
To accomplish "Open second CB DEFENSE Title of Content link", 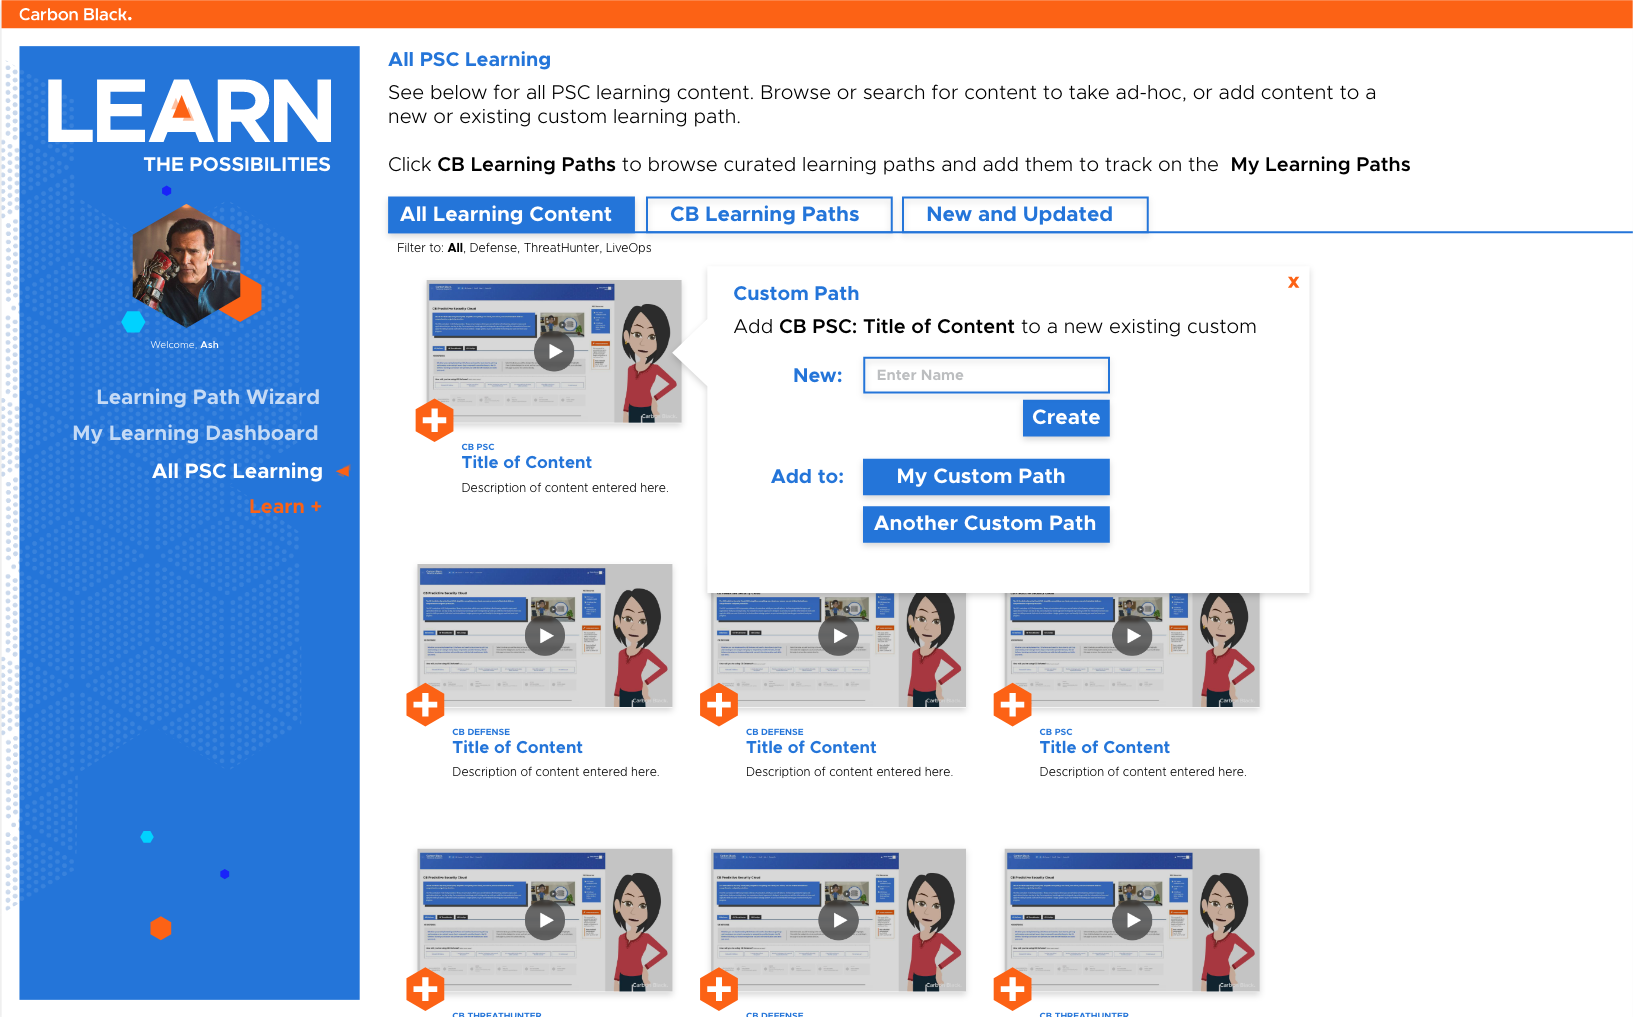I will click(811, 747).
